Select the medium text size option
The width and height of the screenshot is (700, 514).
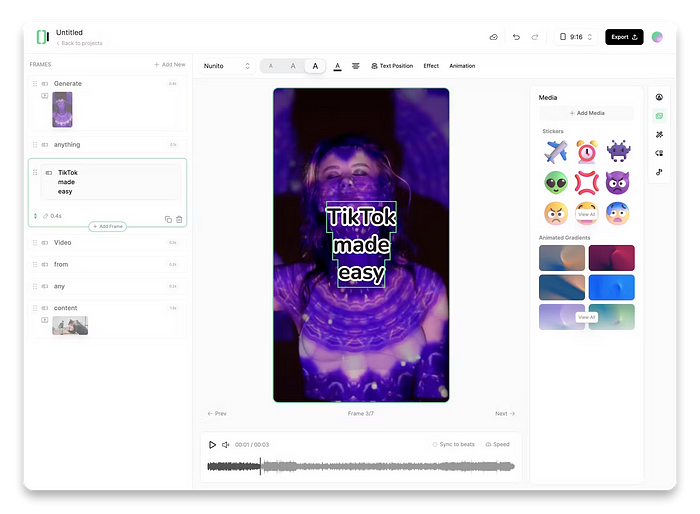[293, 66]
